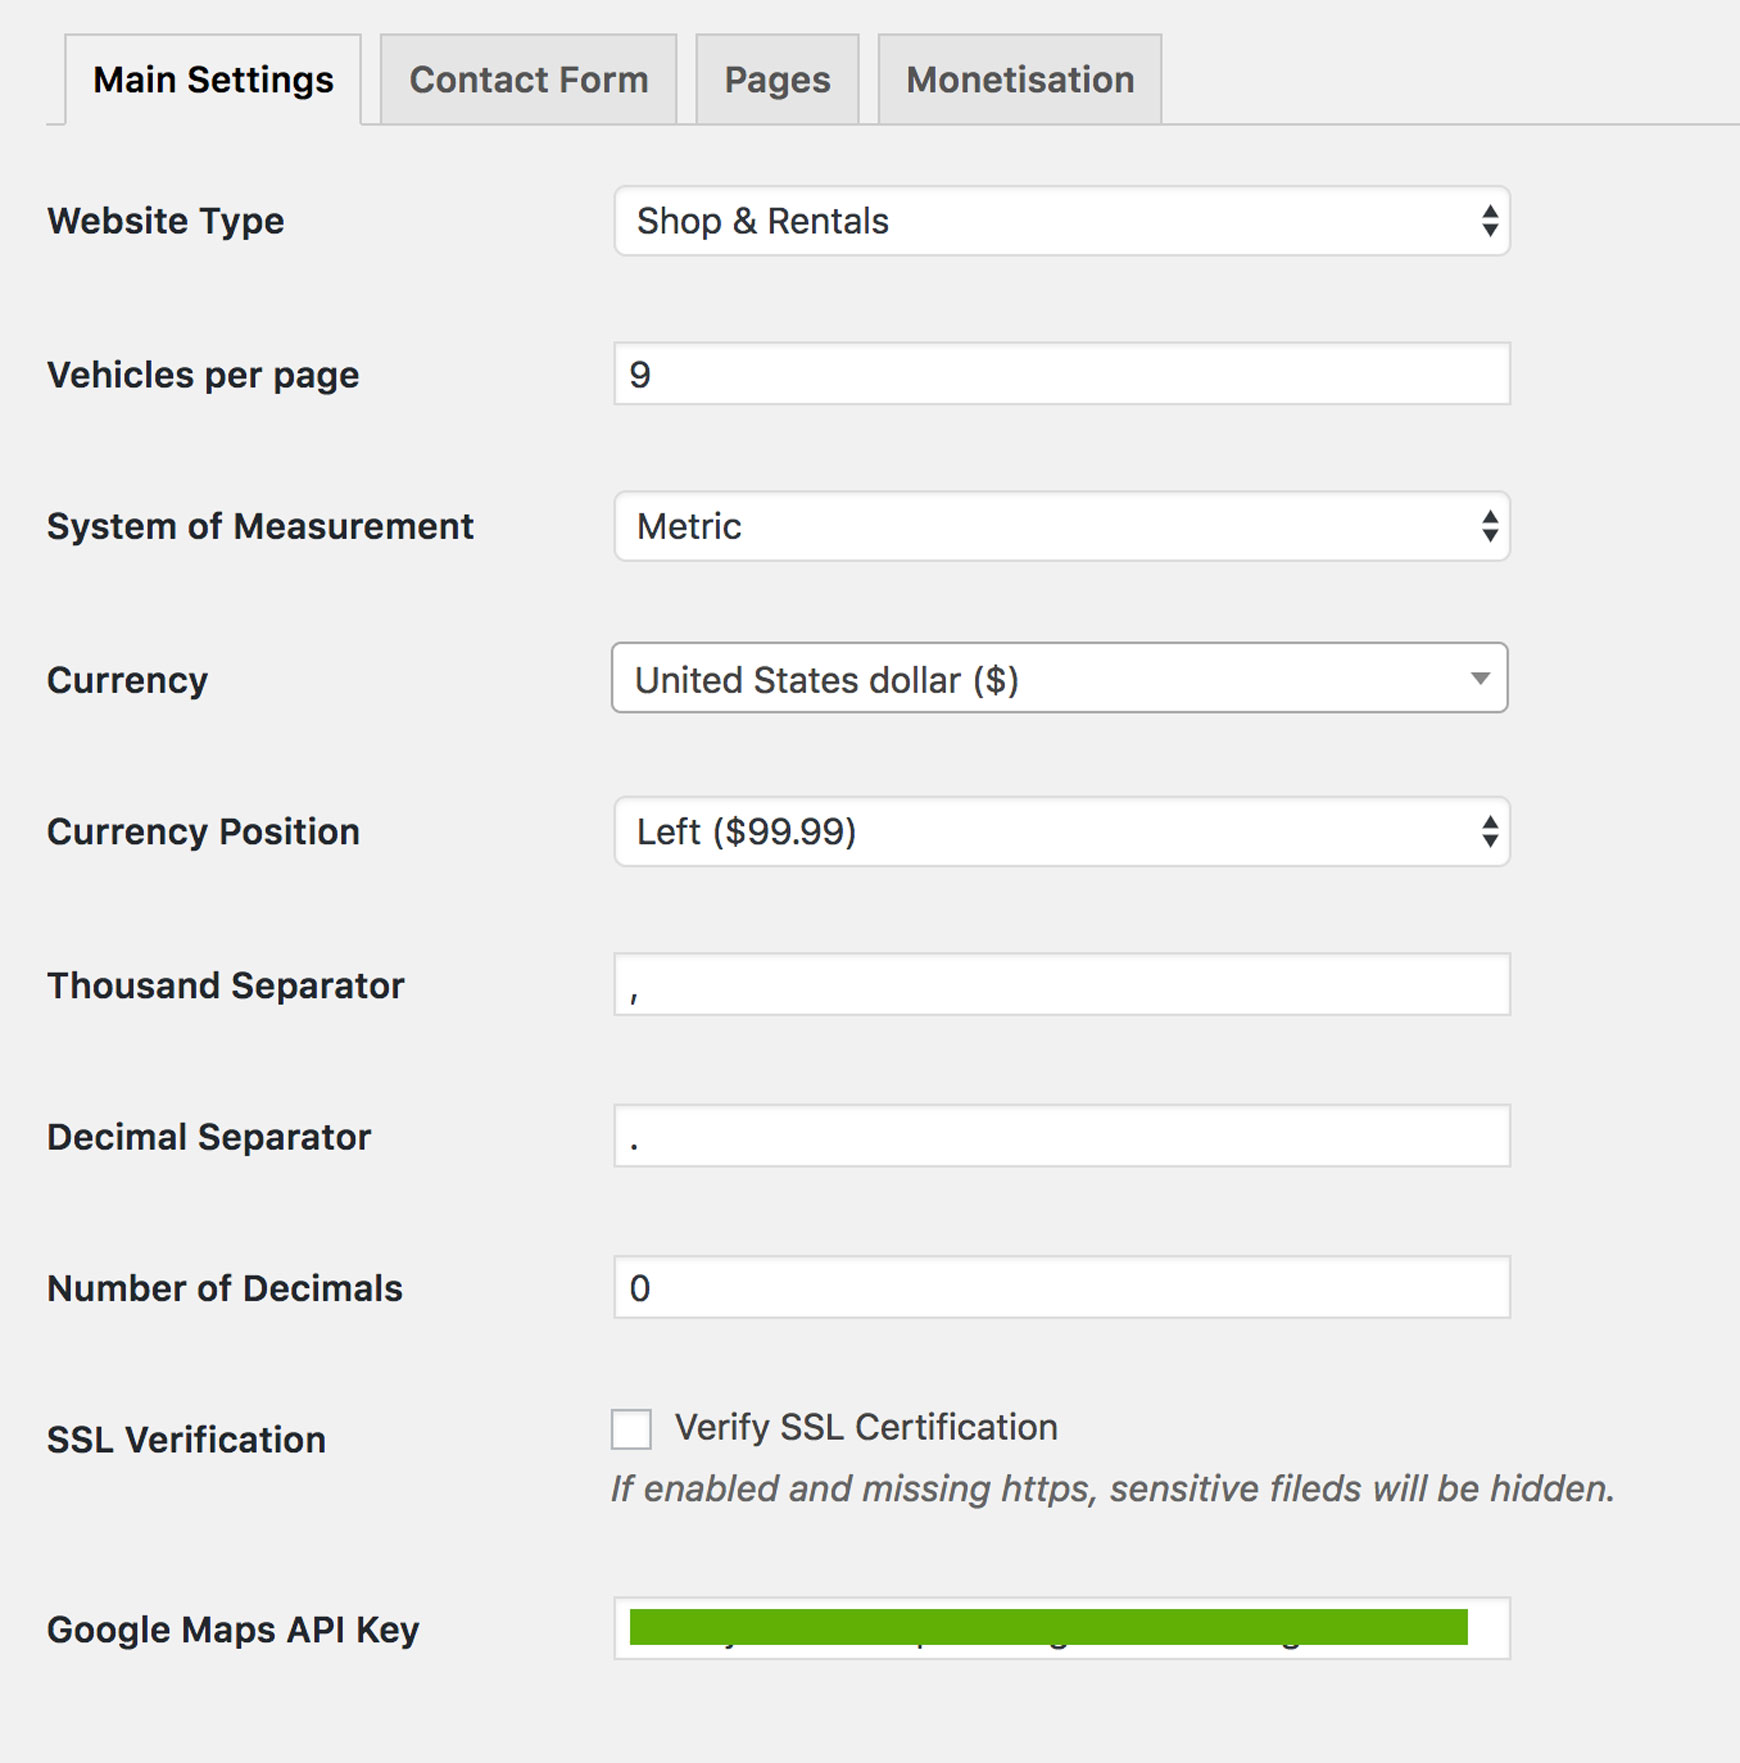Image resolution: width=1740 pixels, height=1763 pixels.
Task: Click the 'Verify SSL Certification' label text
Action: (866, 1427)
